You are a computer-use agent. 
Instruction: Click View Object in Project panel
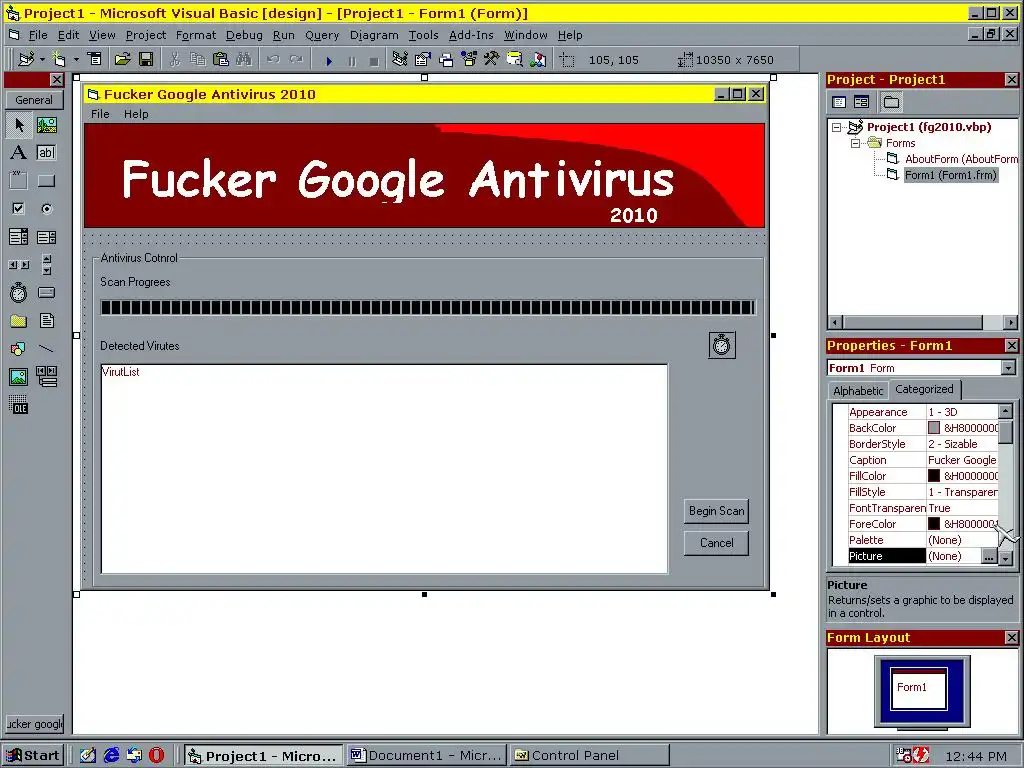tap(861, 102)
